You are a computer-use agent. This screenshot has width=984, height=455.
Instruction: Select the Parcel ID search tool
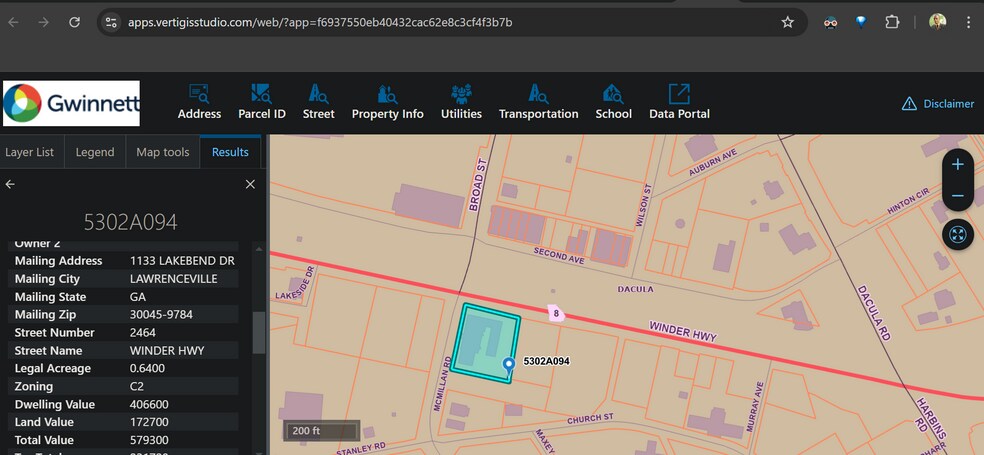(262, 103)
